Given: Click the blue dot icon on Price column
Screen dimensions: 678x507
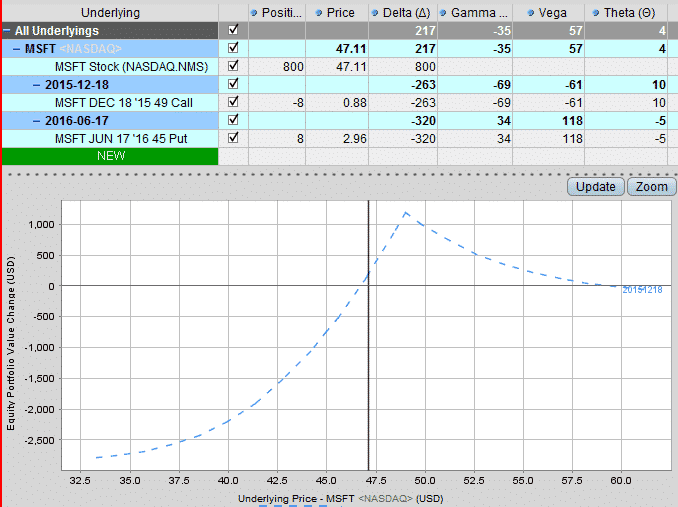Looking at the screenshot, I should point(317,13).
